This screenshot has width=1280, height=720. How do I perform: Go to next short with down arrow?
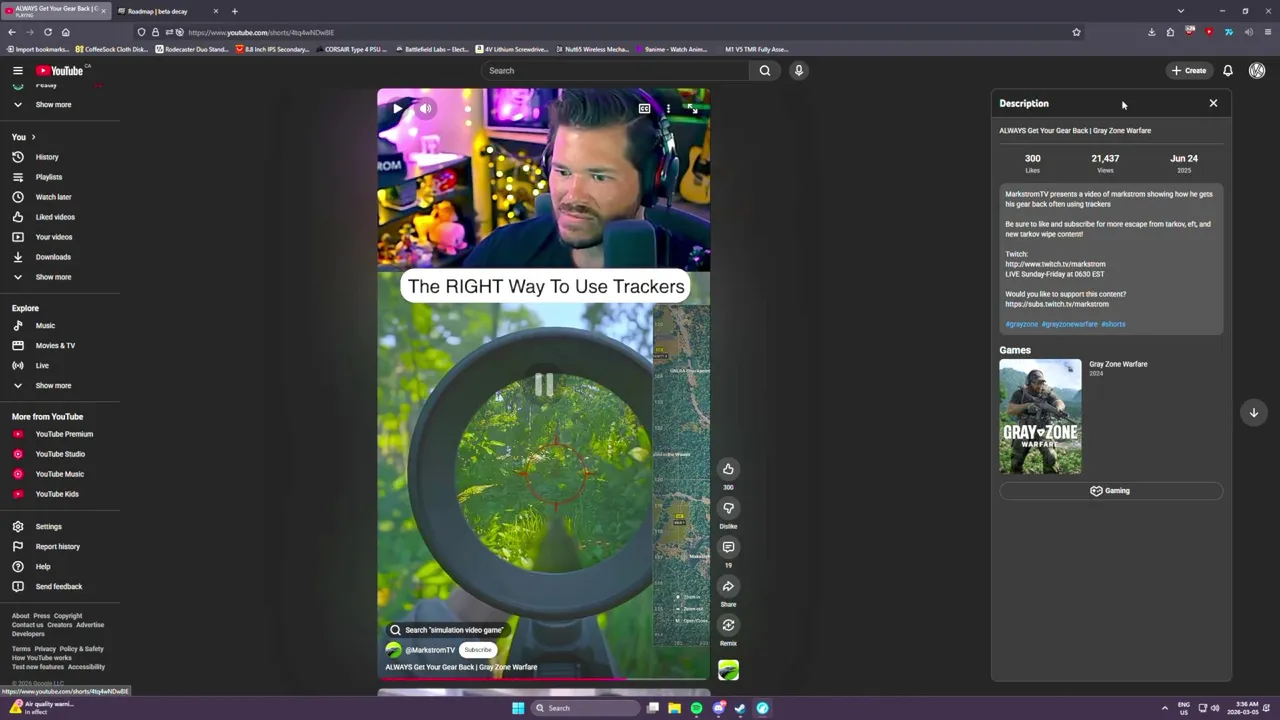pos(1253,412)
